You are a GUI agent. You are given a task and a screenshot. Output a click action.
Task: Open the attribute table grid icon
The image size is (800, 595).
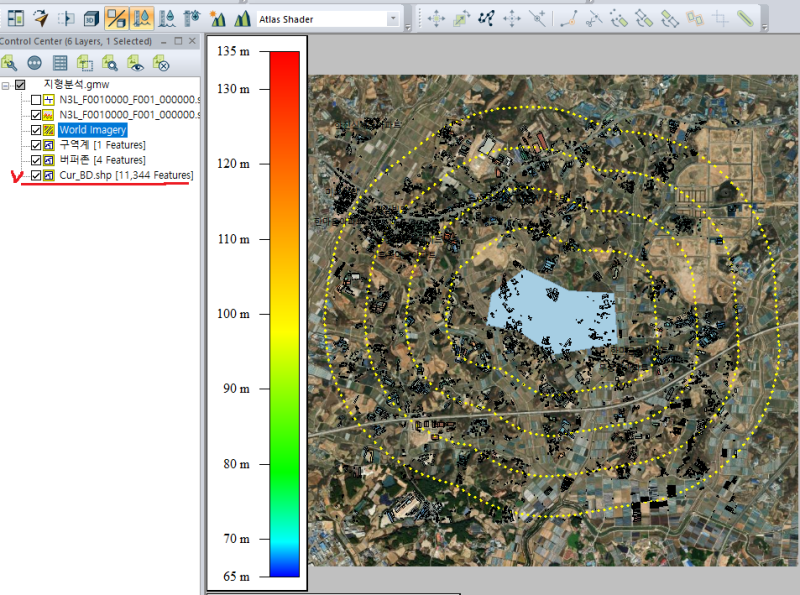point(60,63)
